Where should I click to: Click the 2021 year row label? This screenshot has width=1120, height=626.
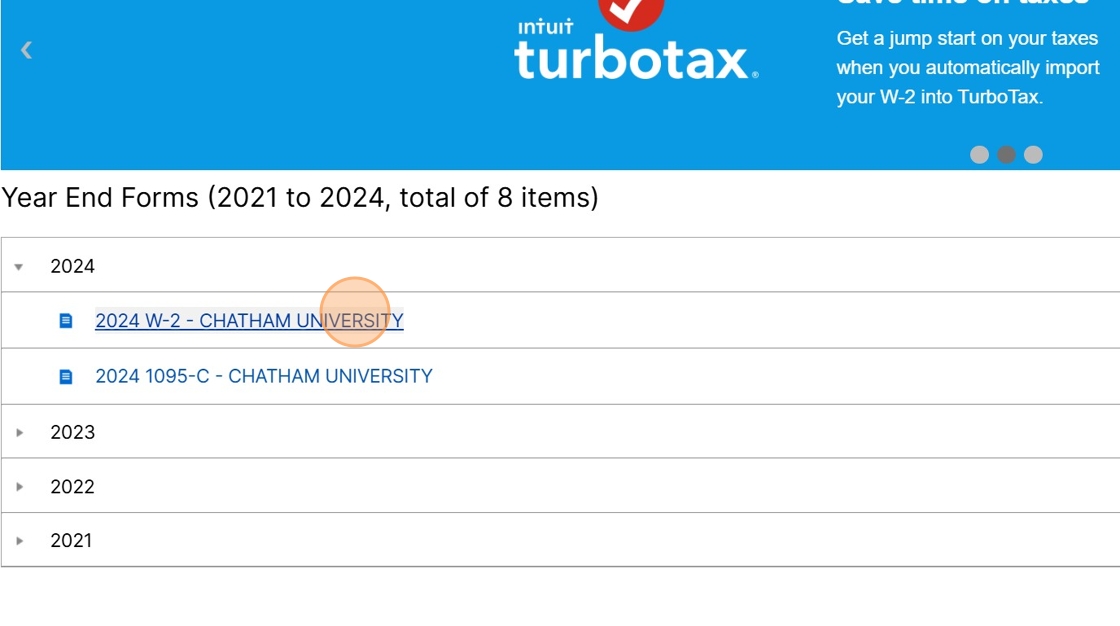(x=71, y=541)
